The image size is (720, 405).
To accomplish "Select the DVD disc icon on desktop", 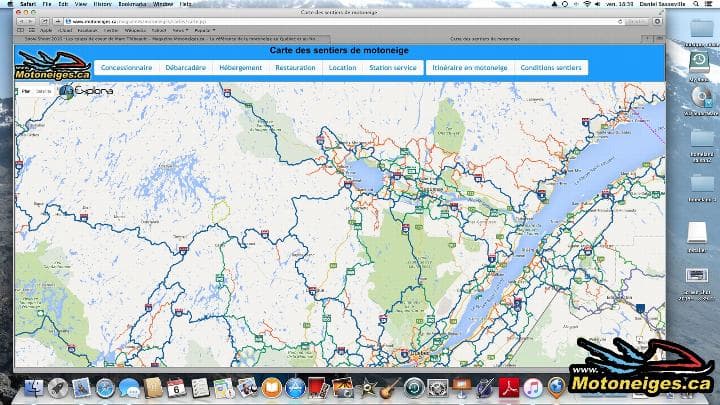I will pyautogui.click(x=700, y=97).
